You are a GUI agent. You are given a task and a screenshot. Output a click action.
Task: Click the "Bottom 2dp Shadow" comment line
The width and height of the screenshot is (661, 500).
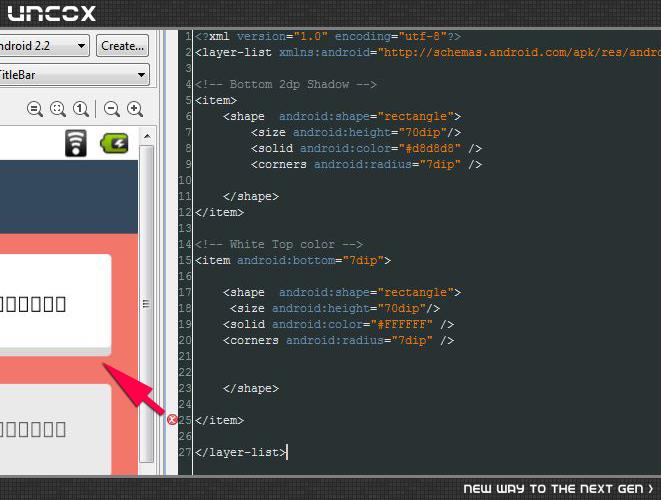click(x=286, y=84)
